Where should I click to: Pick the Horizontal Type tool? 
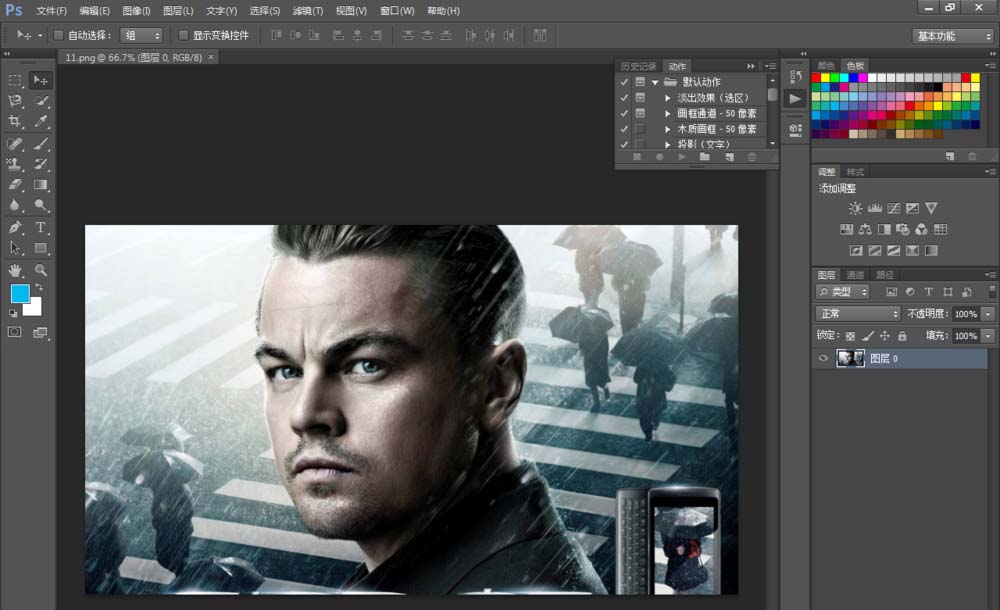coord(41,228)
